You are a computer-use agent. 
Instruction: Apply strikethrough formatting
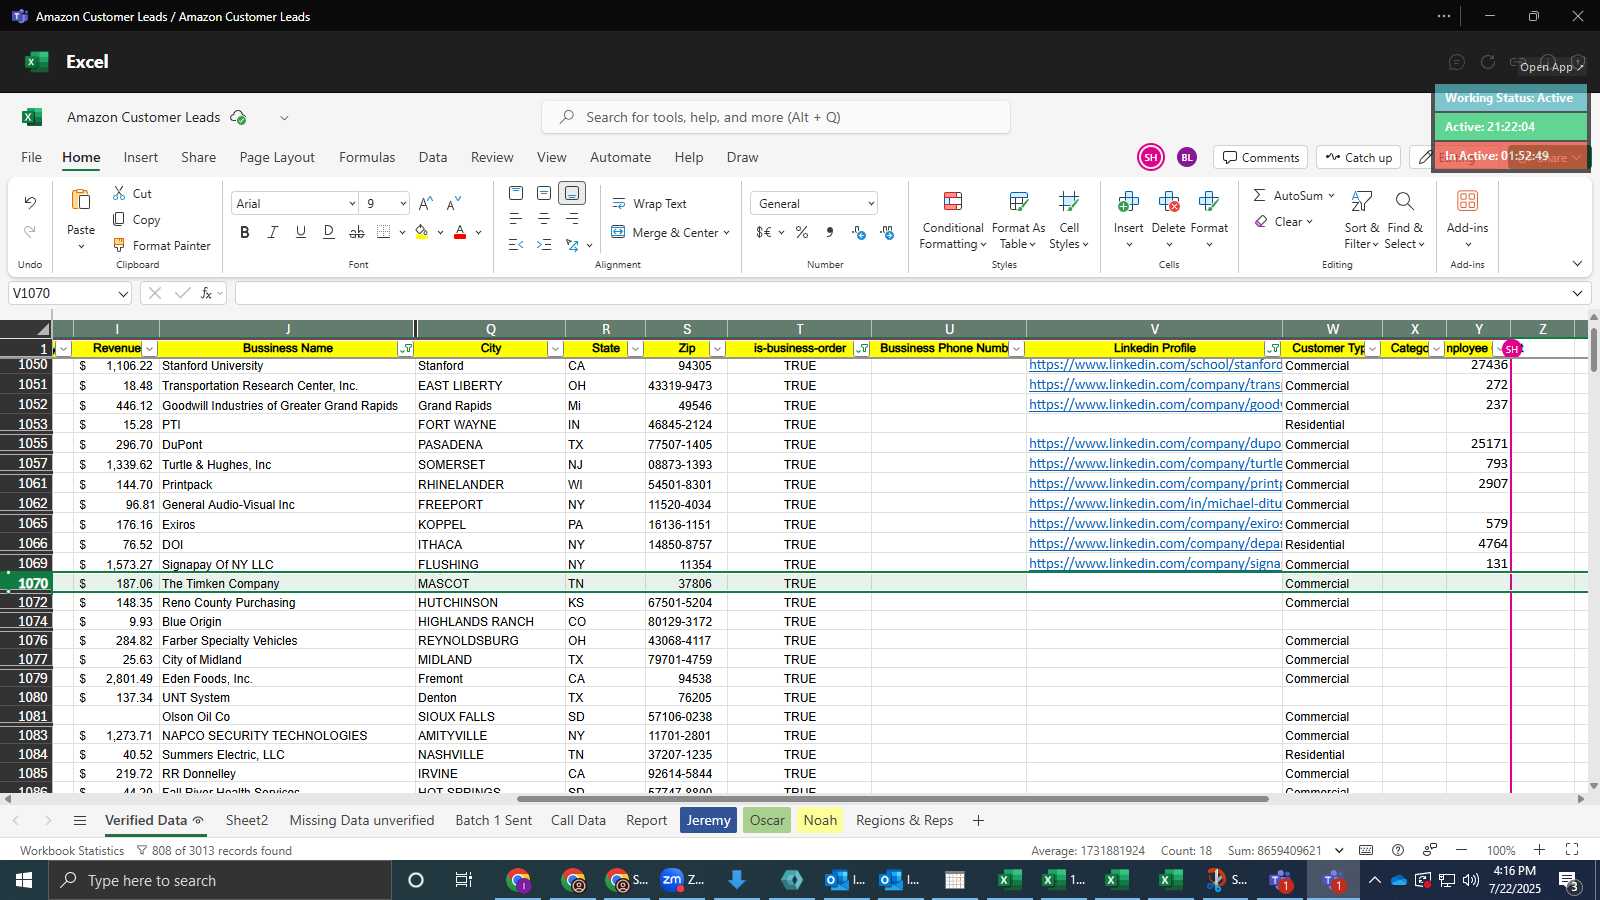click(356, 232)
